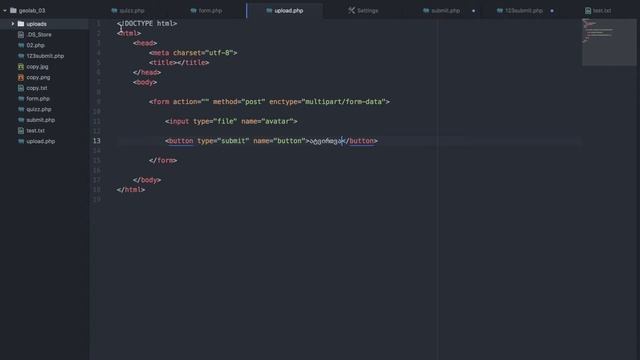Expand the uploads folder arrow
The width and height of the screenshot is (640, 360).
click(x=13, y=24)
